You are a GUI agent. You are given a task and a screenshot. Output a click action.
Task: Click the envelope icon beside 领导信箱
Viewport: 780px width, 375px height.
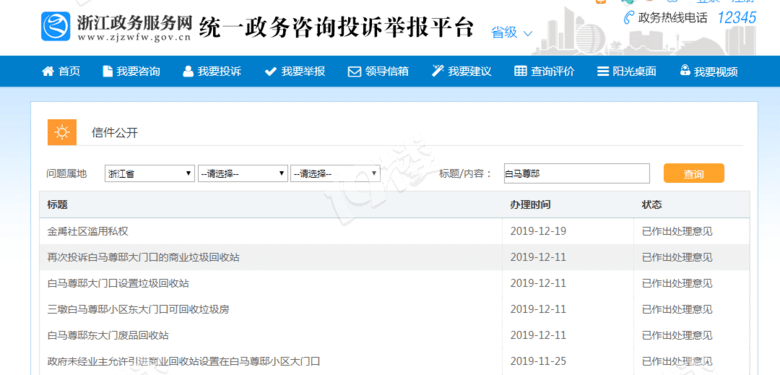[354, 72]
